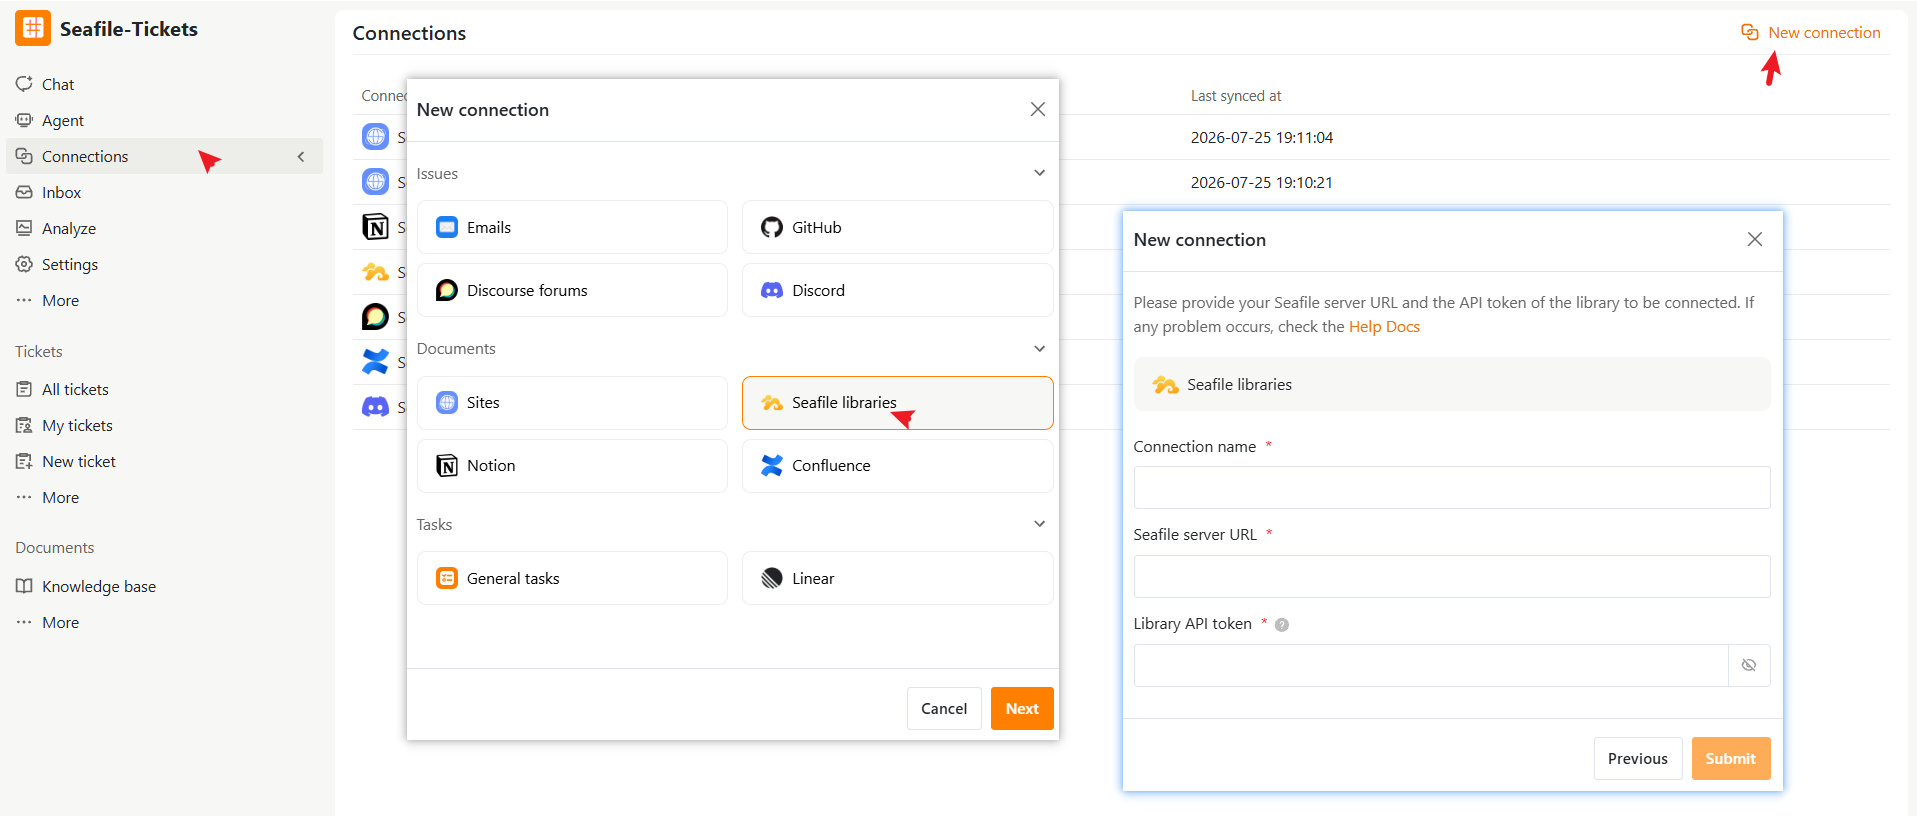Click the Library API token help icon
The height and width of the screenshot is (816, 1917).
1282,625
